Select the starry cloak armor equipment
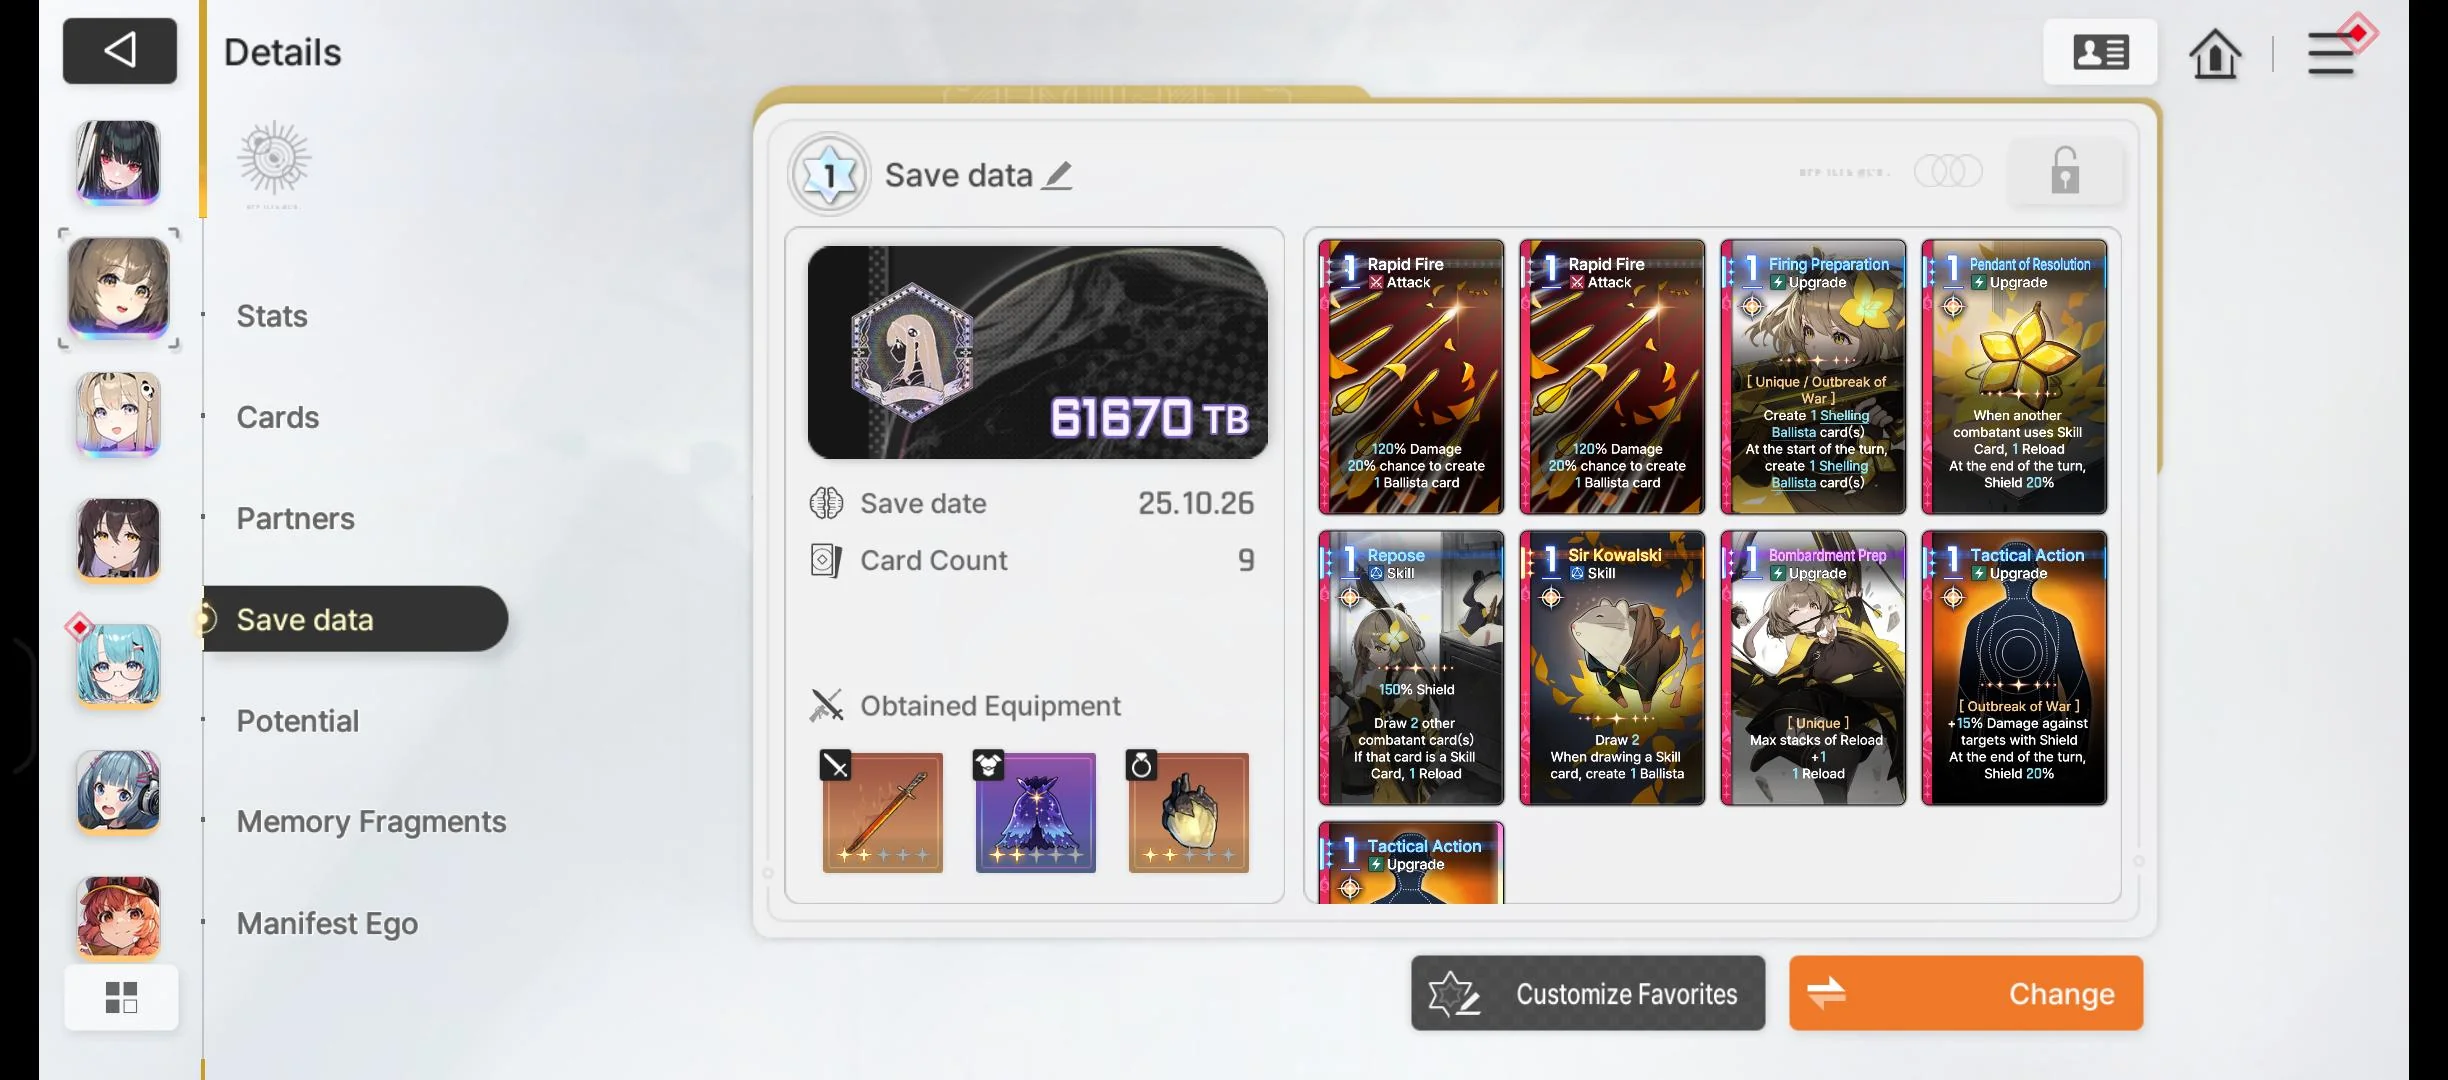Screen dimensions: 2448x1080 (x=1036, y=812)
